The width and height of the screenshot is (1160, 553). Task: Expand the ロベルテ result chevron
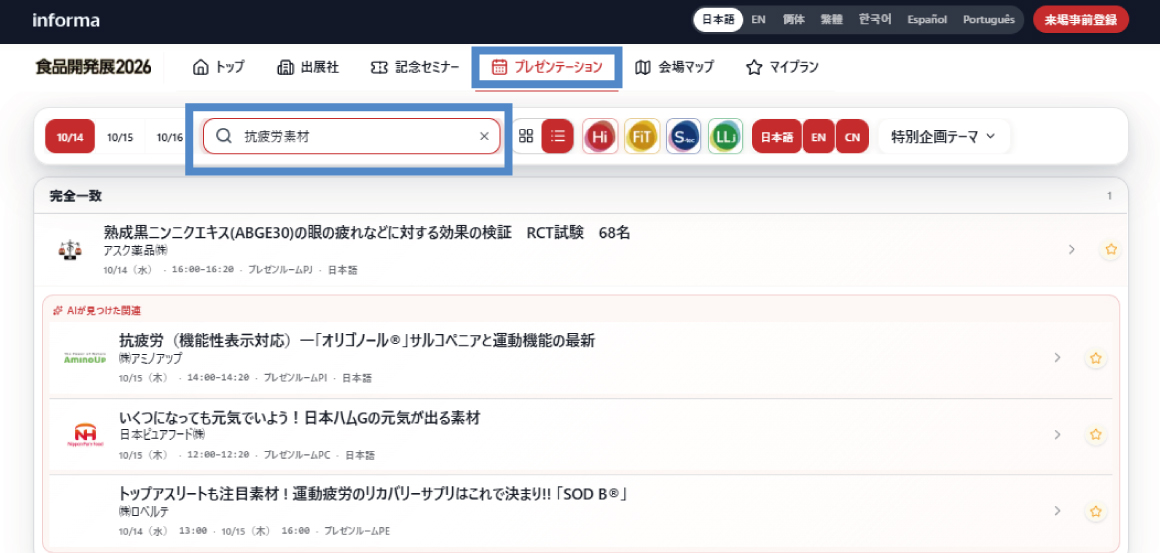[1057, 511]
